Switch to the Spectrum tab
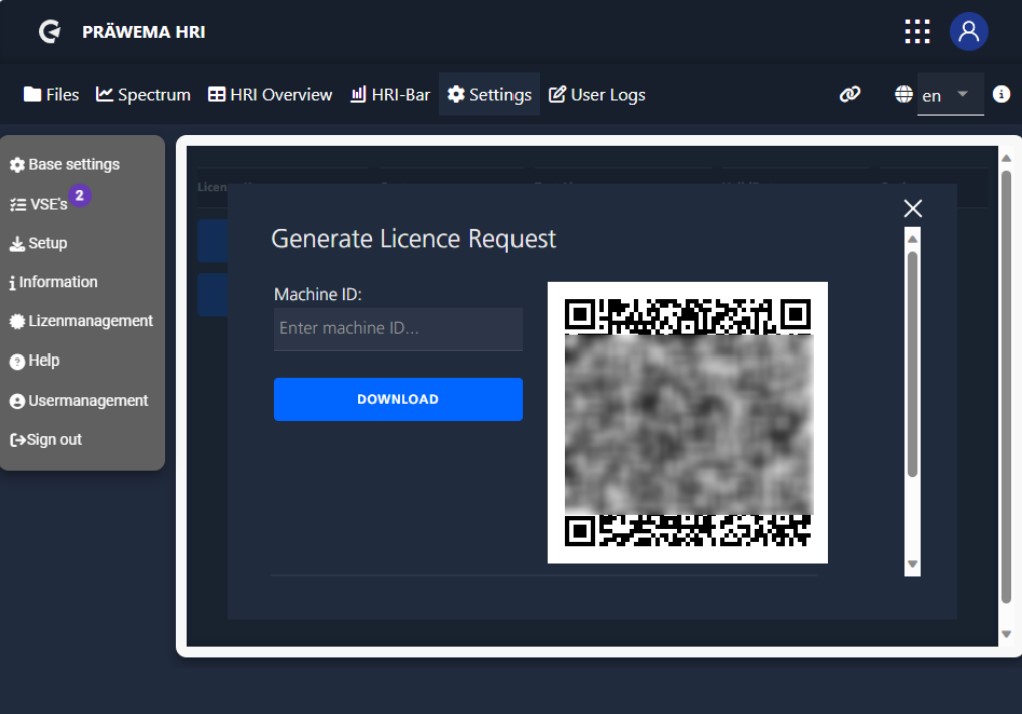Image resolution: width=1022 pixels, height=714 pixels. (143, 95)
